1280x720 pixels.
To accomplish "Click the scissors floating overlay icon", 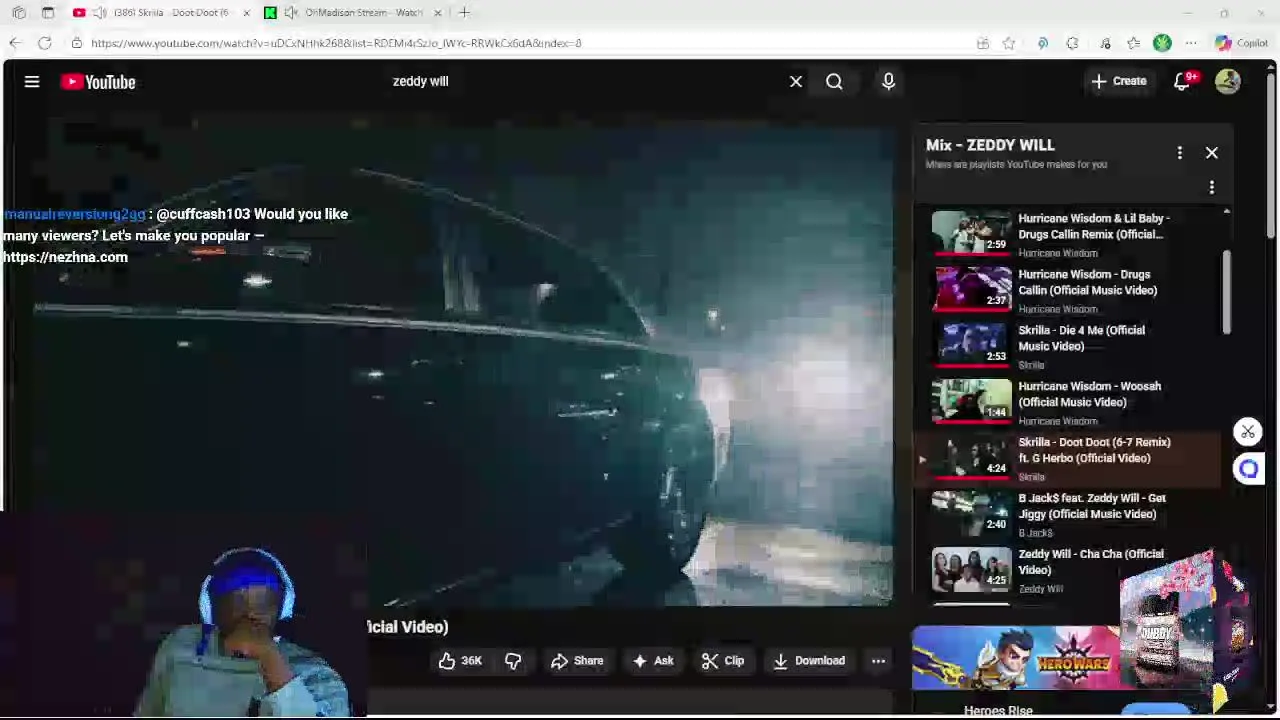I will point(1248,432).
